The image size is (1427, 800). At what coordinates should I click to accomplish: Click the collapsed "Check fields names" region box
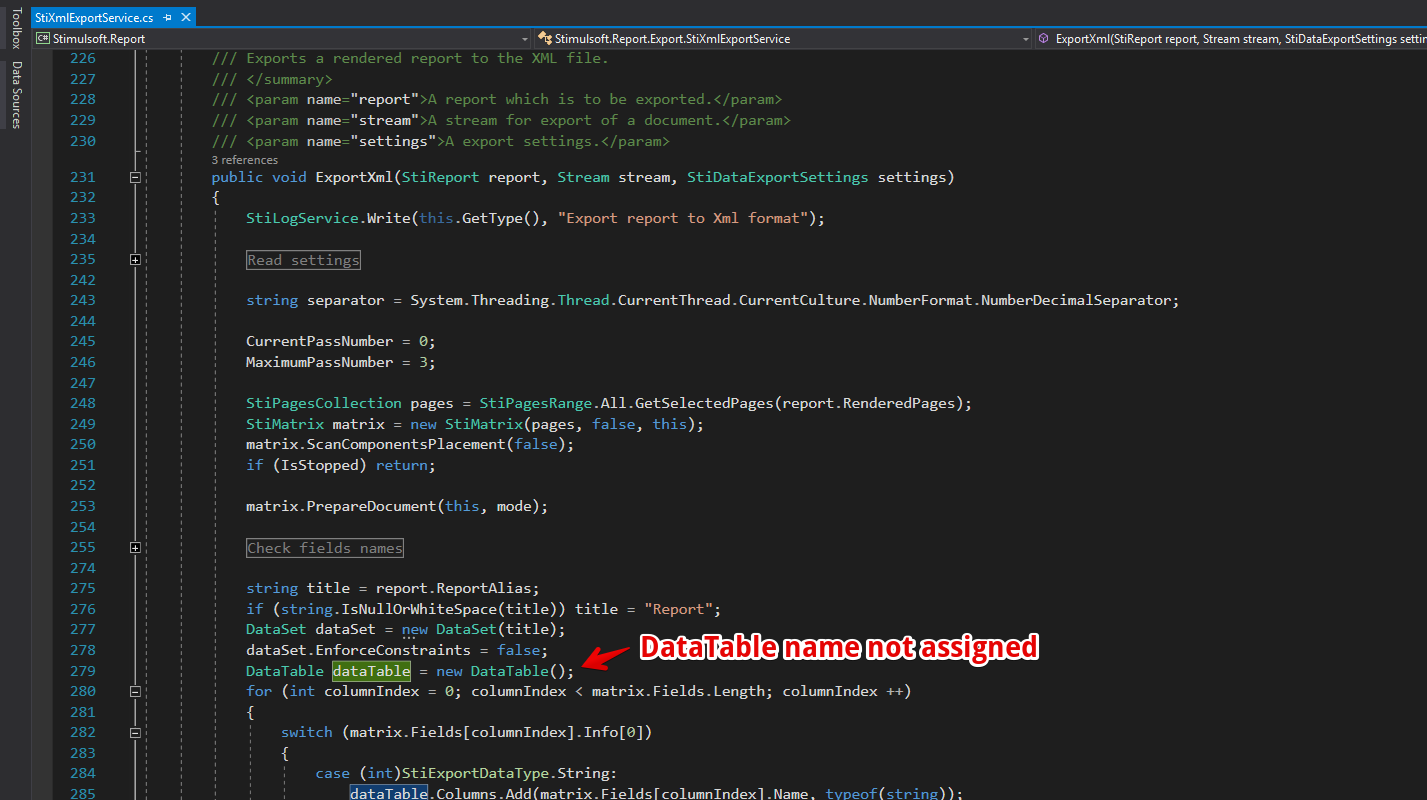tap(325, 548)
